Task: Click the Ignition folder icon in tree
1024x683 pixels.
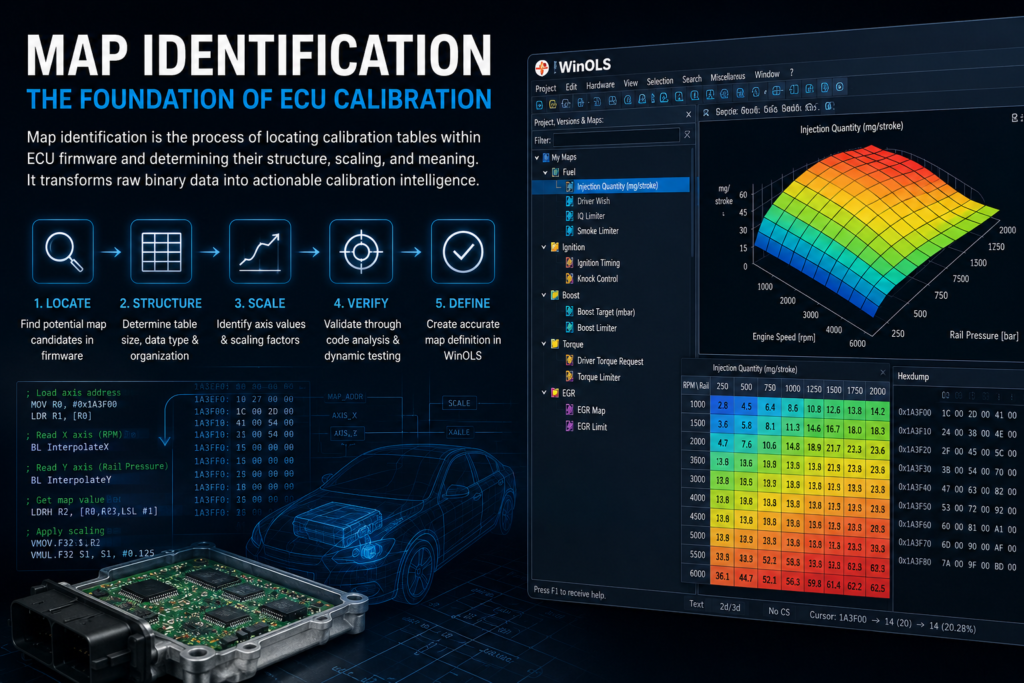Action: [554, 247]
